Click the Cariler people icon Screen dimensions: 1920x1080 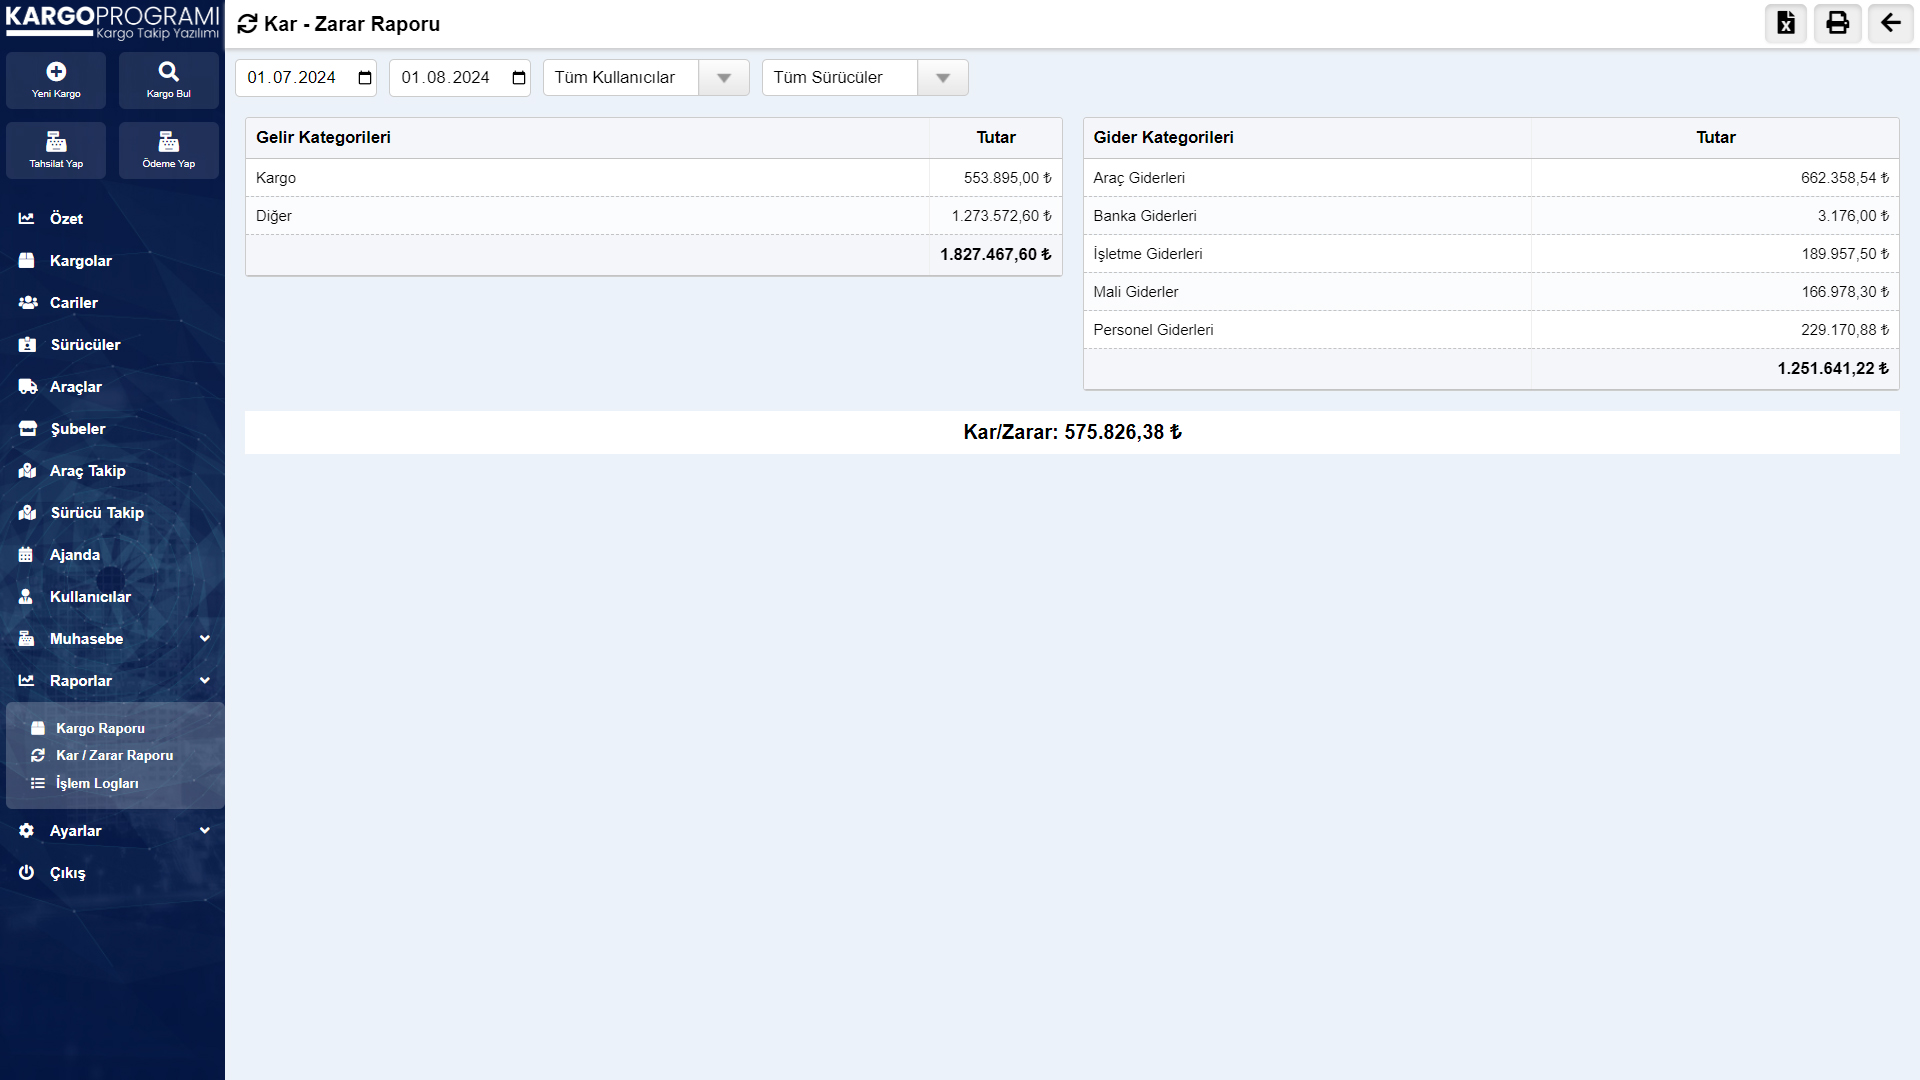click(28, 302)
